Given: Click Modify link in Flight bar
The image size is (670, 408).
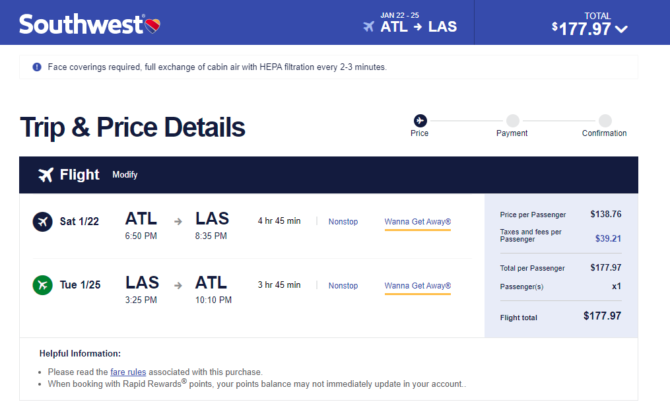Looking at the screenshot, I should tap(125, 175).
